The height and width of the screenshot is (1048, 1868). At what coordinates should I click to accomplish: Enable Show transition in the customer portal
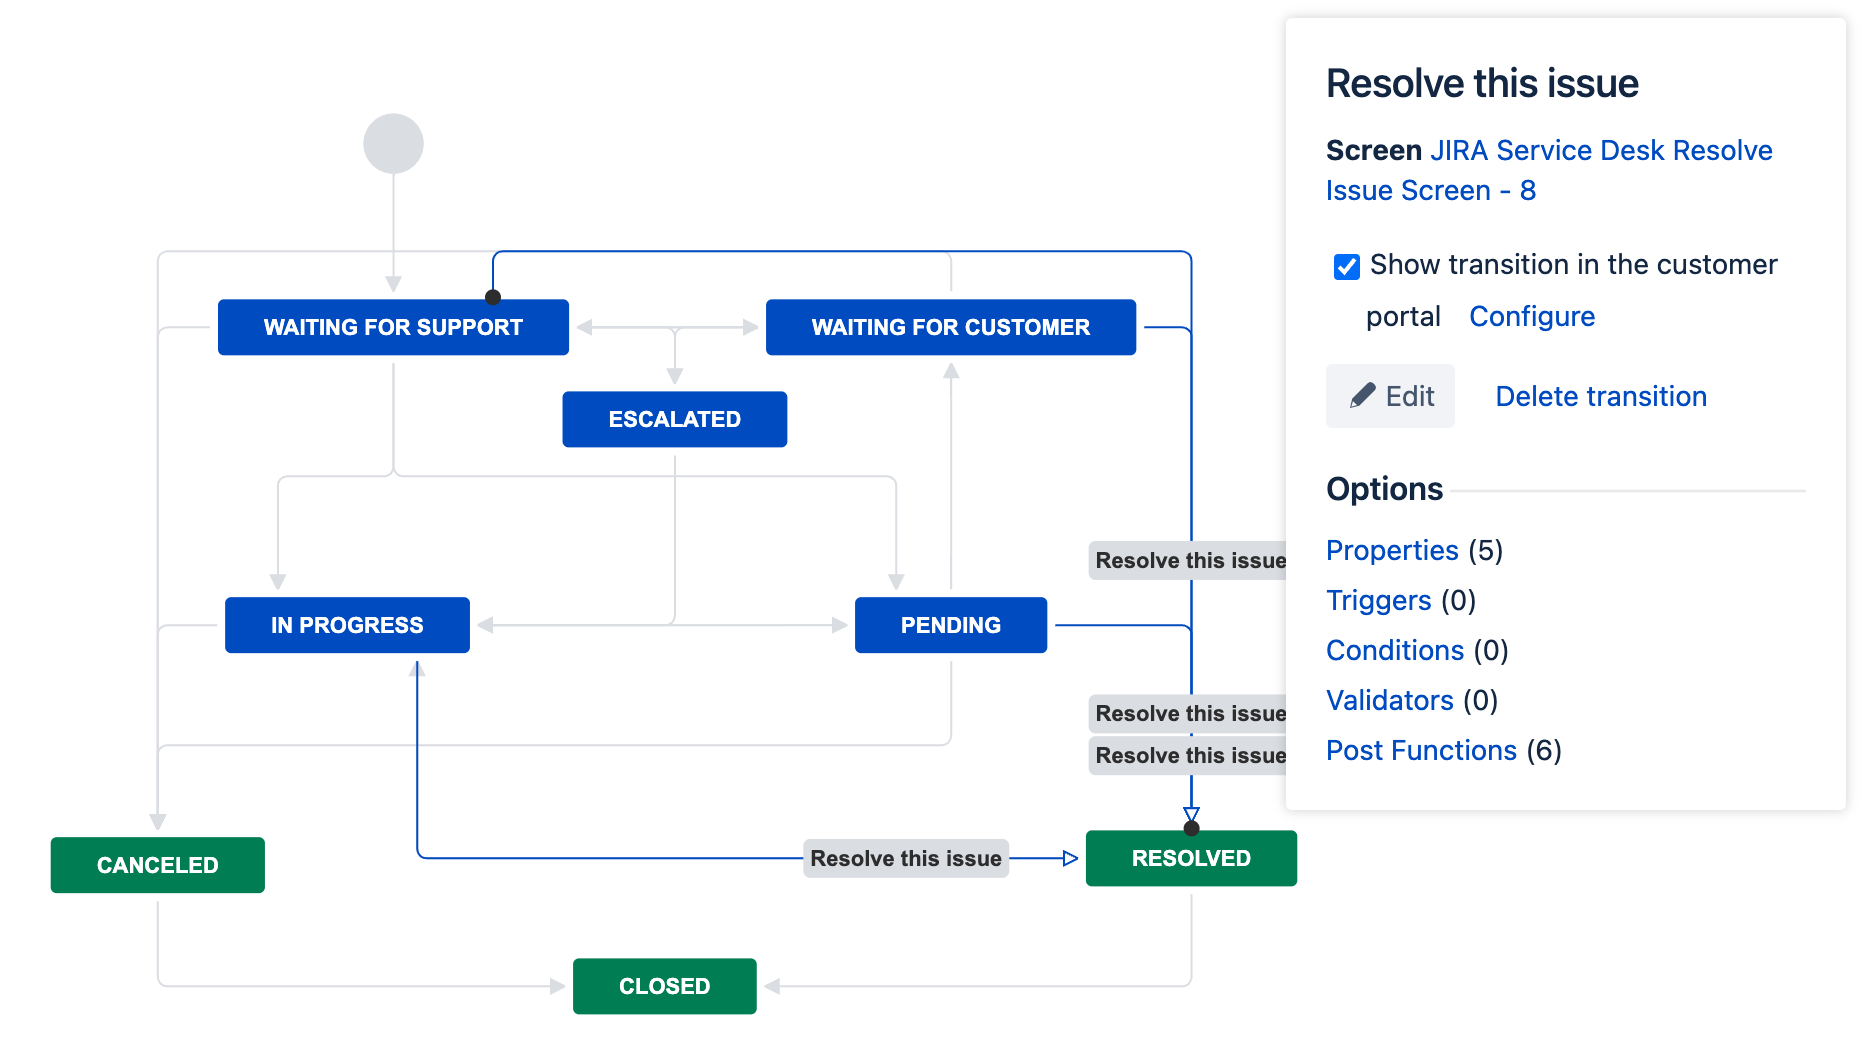tap(1346, 266)
